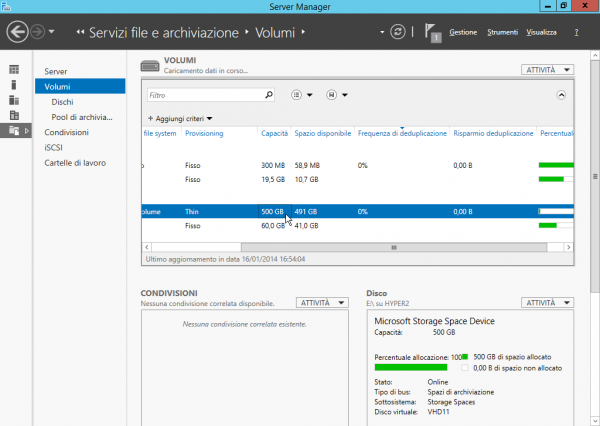The image size is (600, 426).
Task: Sort by file system column header
Action: coord(160,133)
